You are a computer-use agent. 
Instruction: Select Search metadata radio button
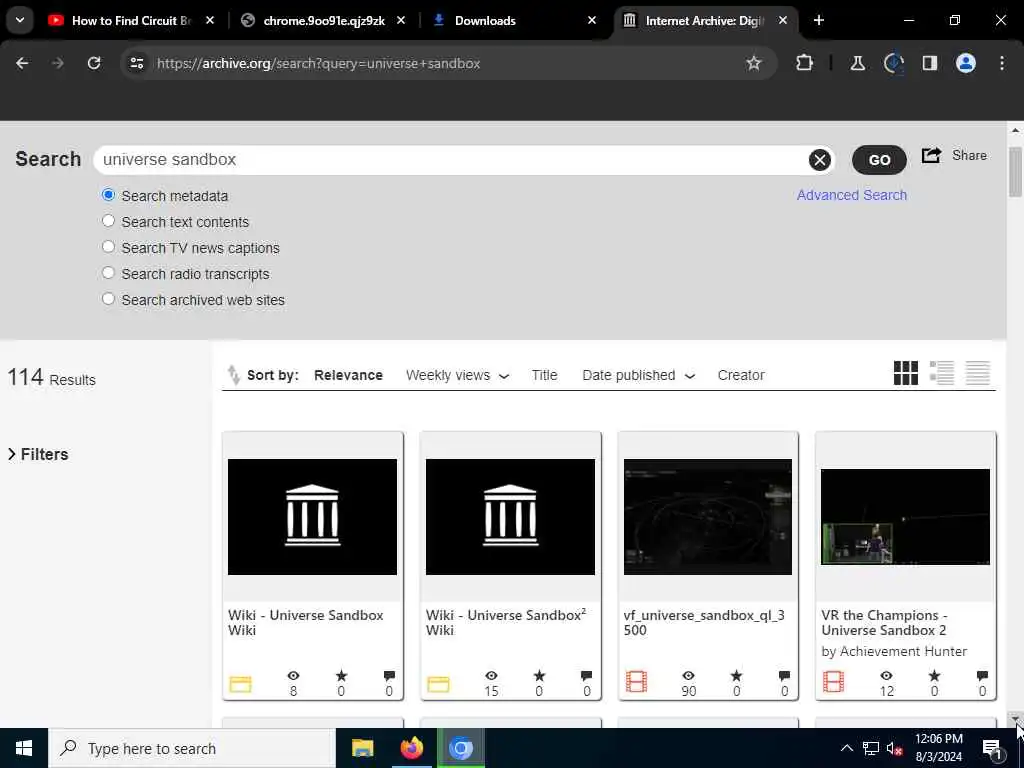tap(108, 195)
